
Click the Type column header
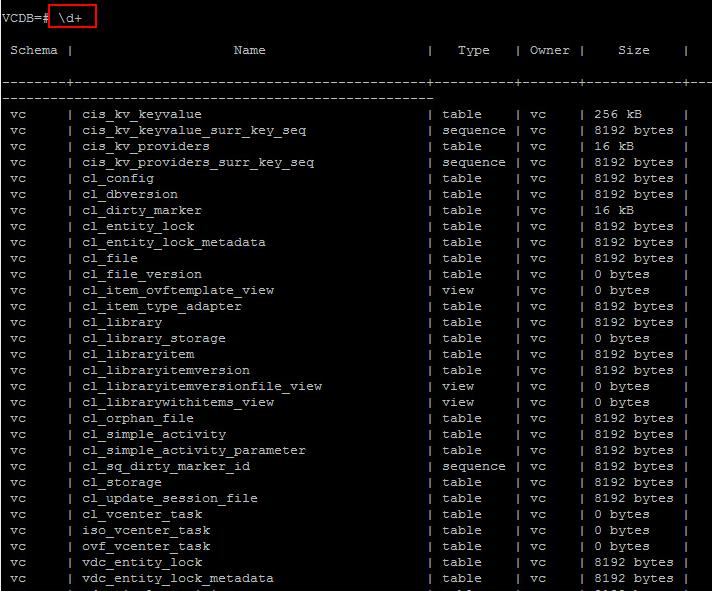[x=473, y=50]
